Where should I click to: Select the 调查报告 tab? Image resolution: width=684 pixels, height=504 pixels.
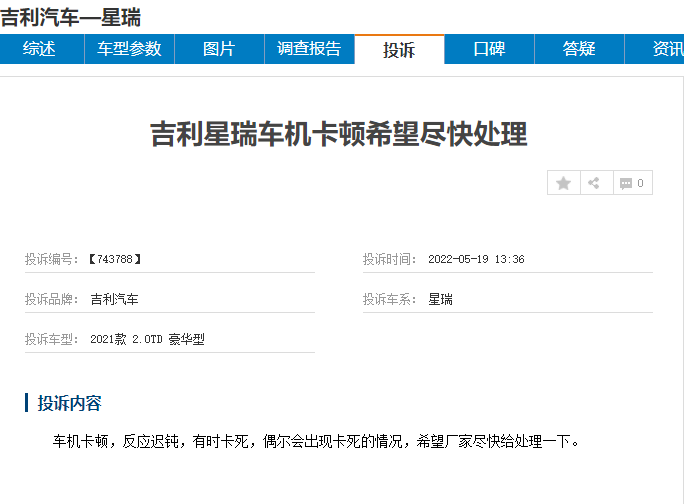[x=309, y=49]
